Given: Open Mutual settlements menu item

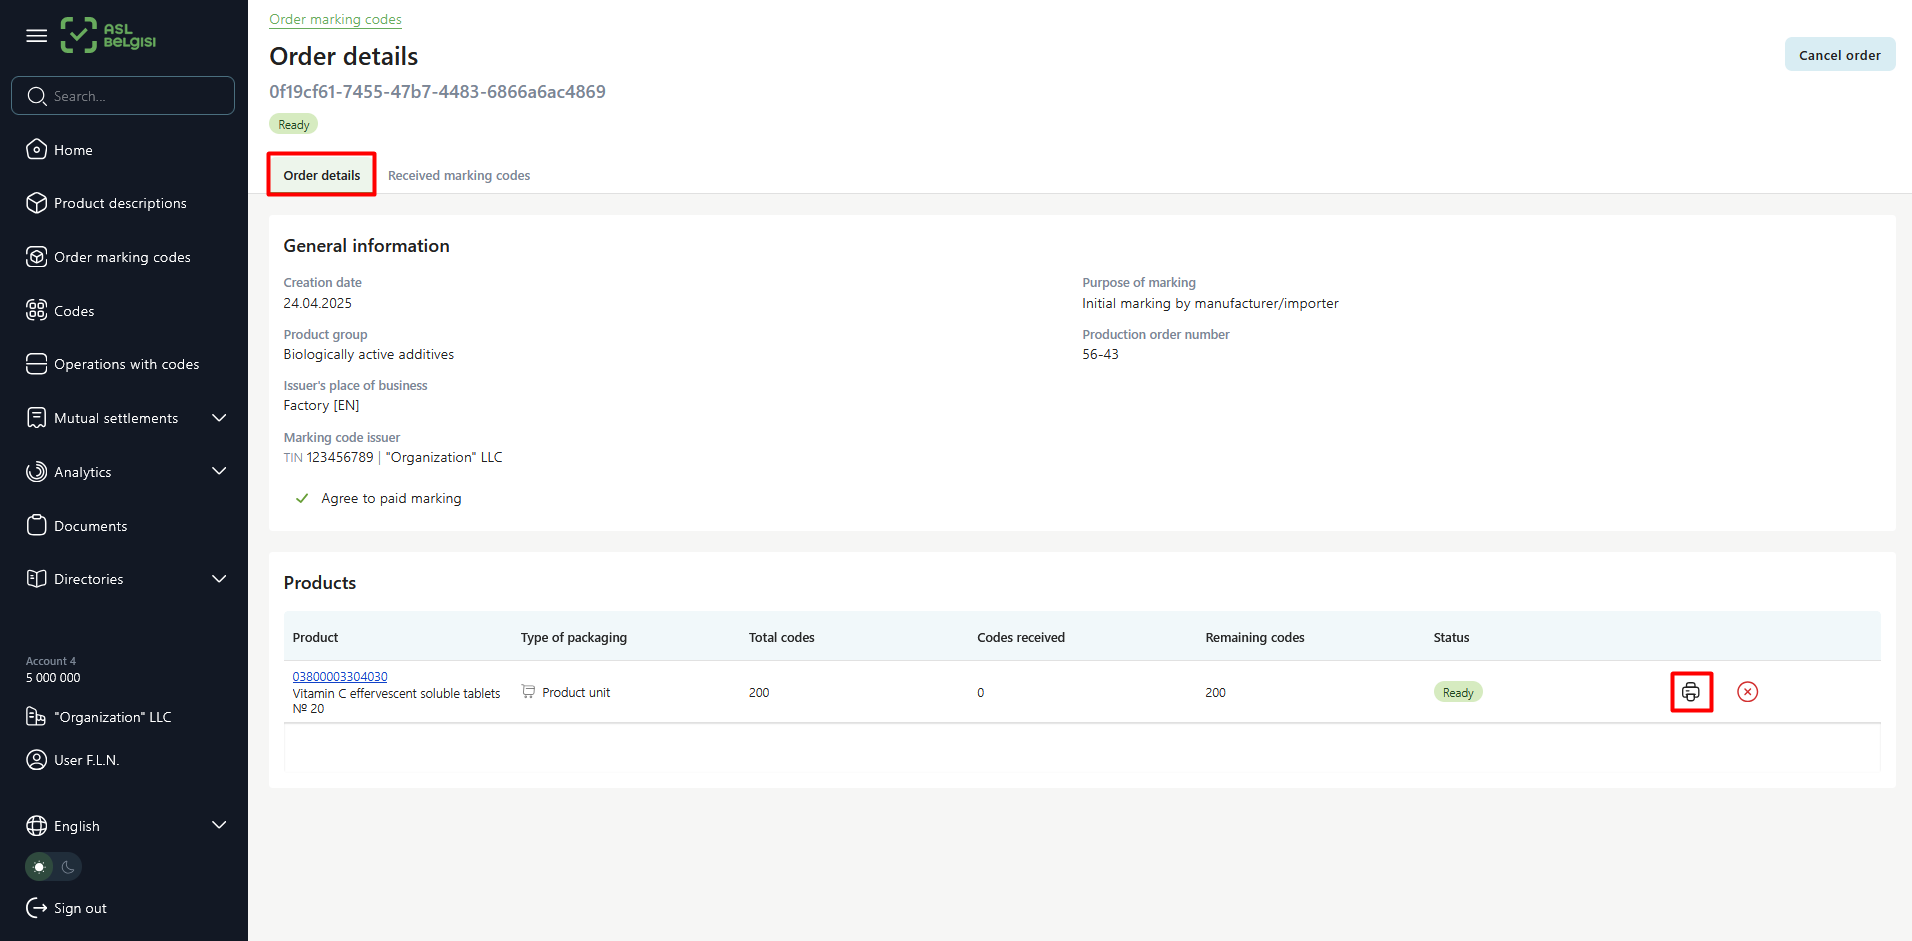Looking at the screenshot, I should (116, 418).
